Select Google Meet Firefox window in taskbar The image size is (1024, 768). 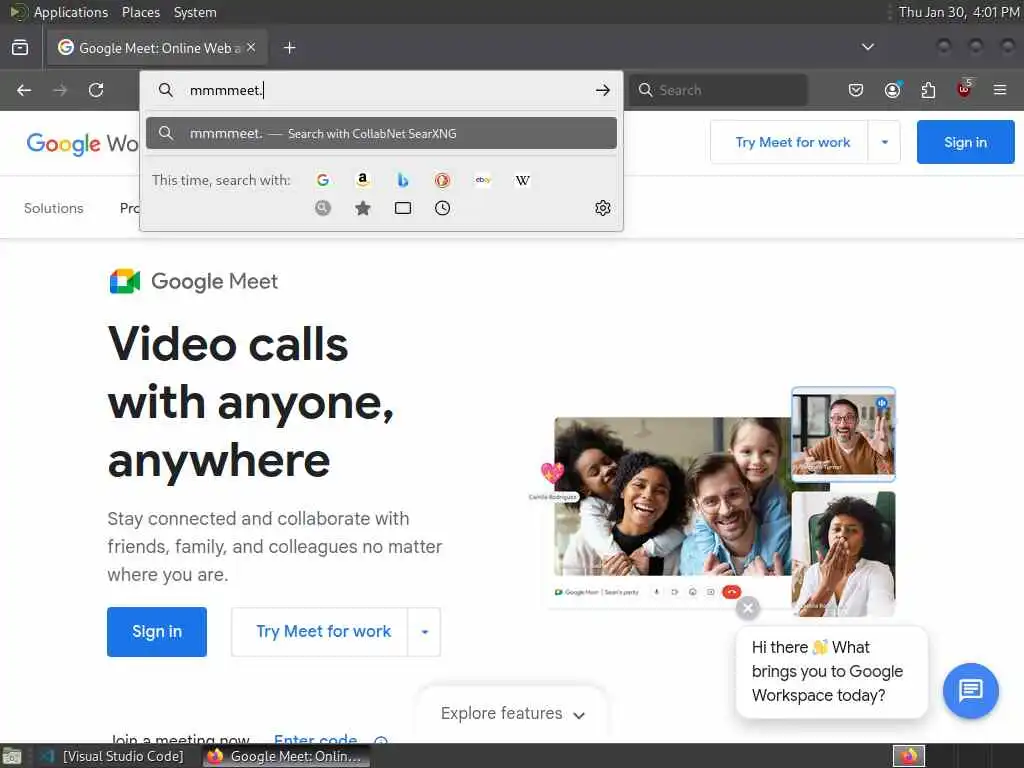tap(286, 756)
